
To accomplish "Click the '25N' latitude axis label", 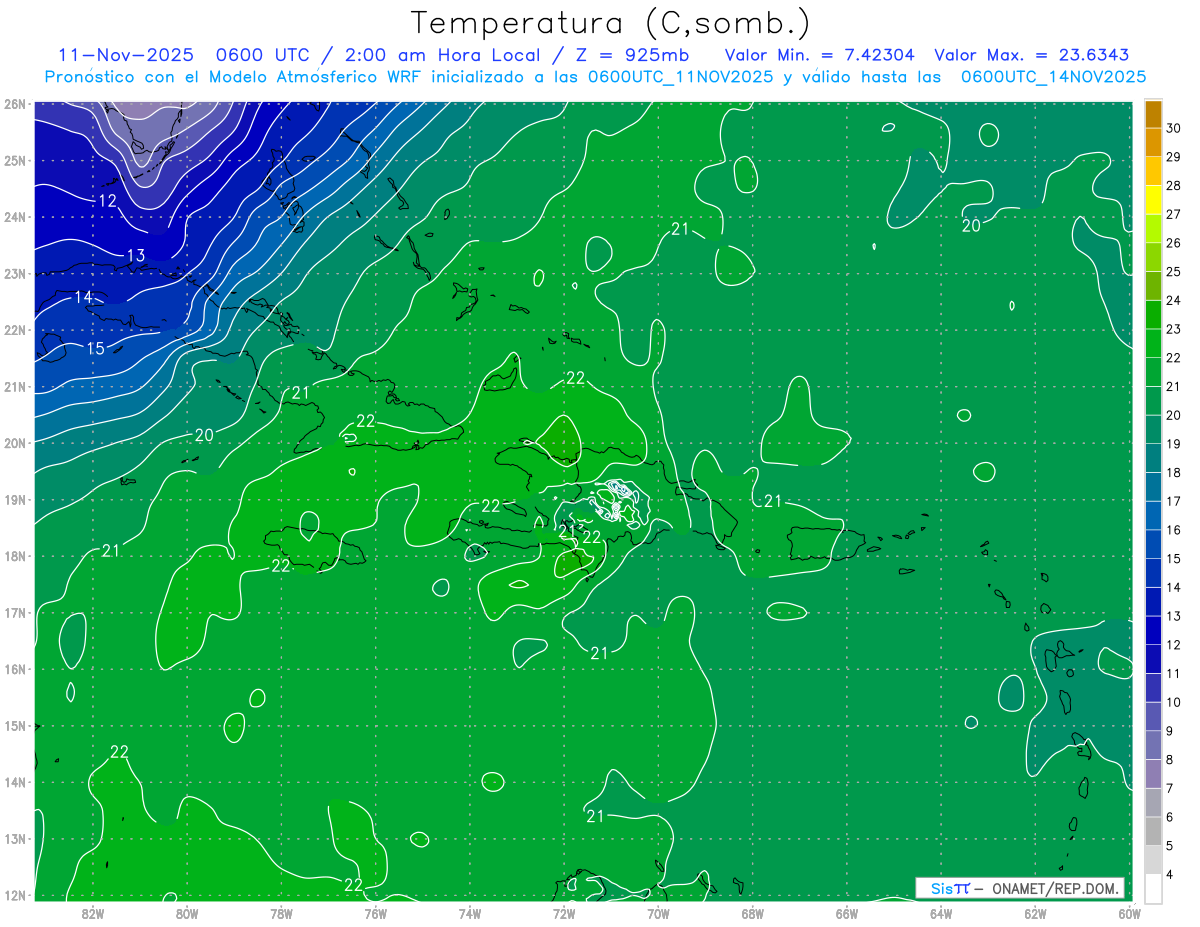I will [14, 160].
